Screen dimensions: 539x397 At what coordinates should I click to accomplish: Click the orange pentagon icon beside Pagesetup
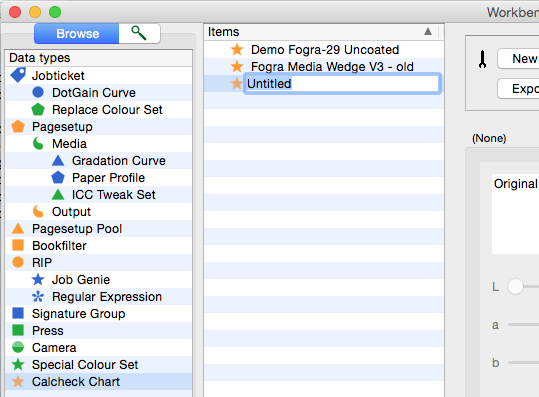tap(18, 126)
